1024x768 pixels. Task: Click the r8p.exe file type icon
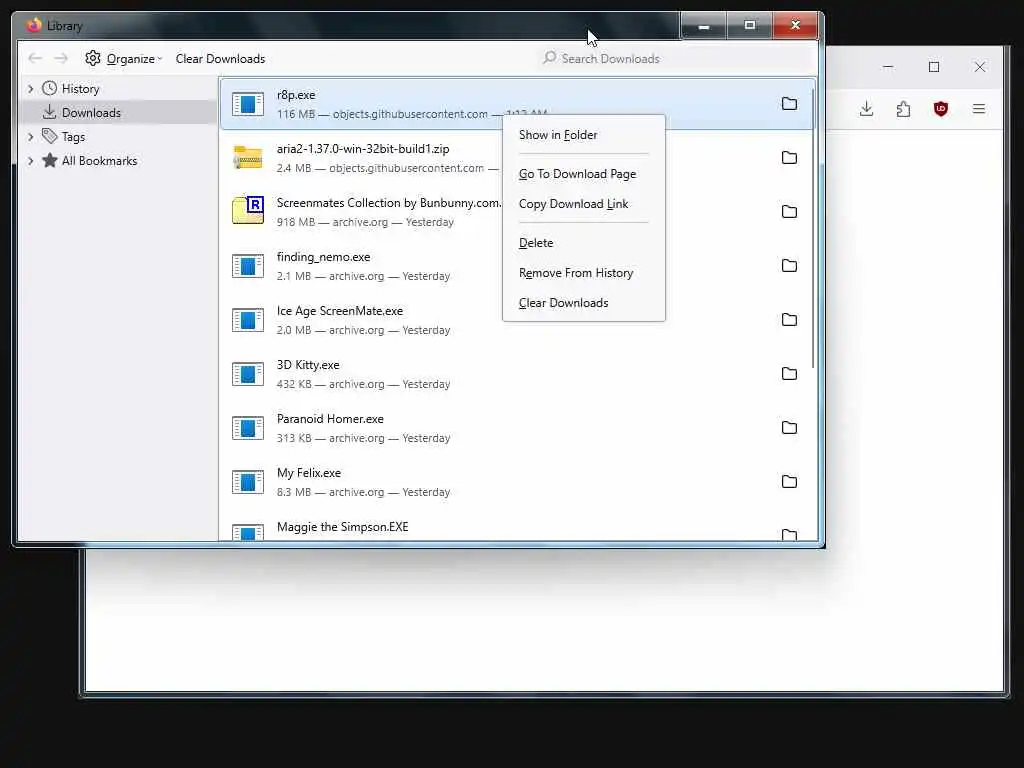(x=248, y=104)
